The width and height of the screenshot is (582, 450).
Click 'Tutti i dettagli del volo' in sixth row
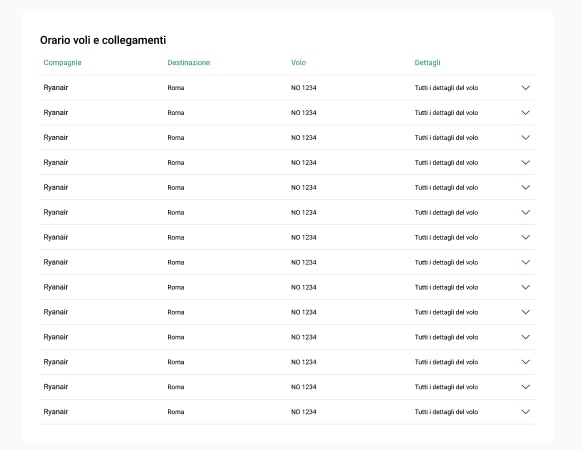(x=446, y=212)
